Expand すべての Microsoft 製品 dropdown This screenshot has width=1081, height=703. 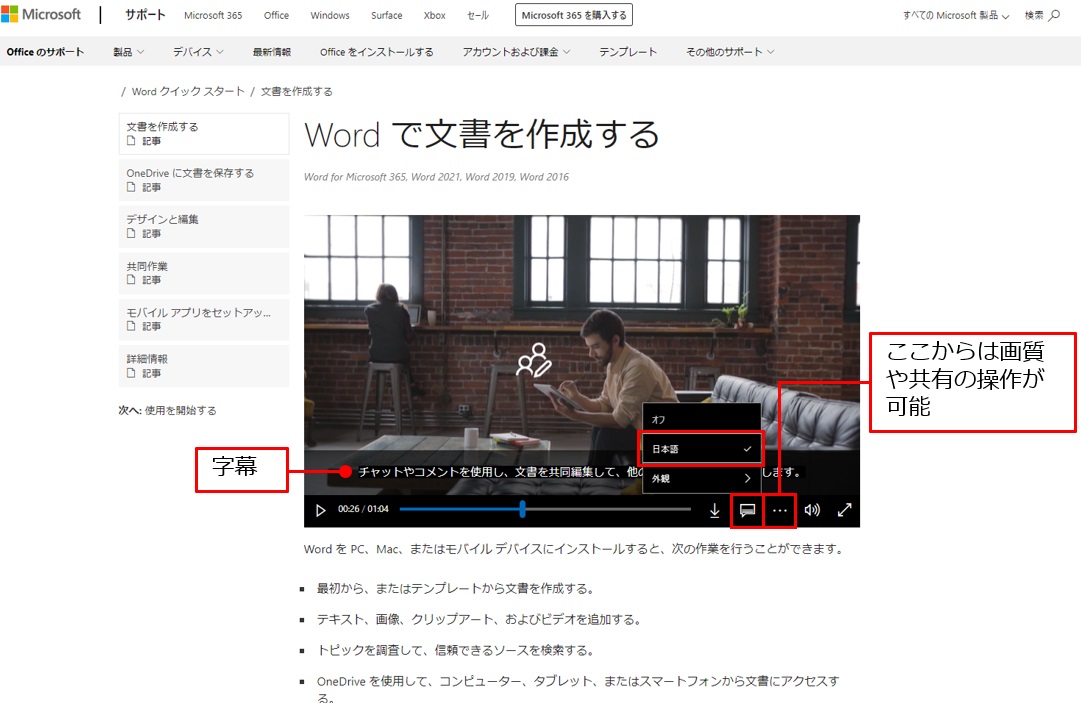pos(956,15)
